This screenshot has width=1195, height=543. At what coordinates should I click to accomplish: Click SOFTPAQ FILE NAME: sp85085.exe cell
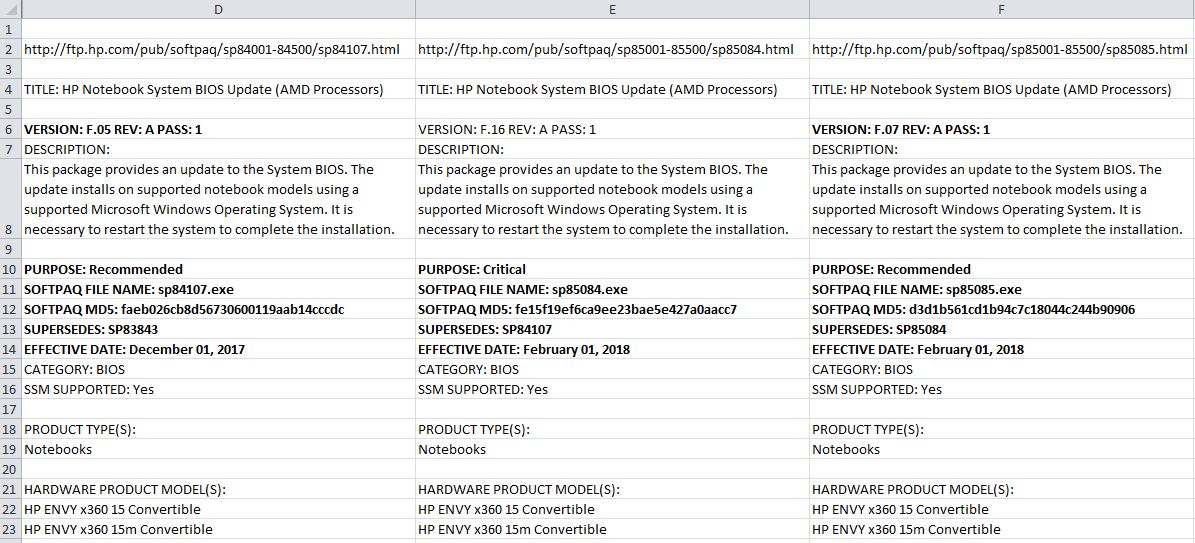coord(917,289)
